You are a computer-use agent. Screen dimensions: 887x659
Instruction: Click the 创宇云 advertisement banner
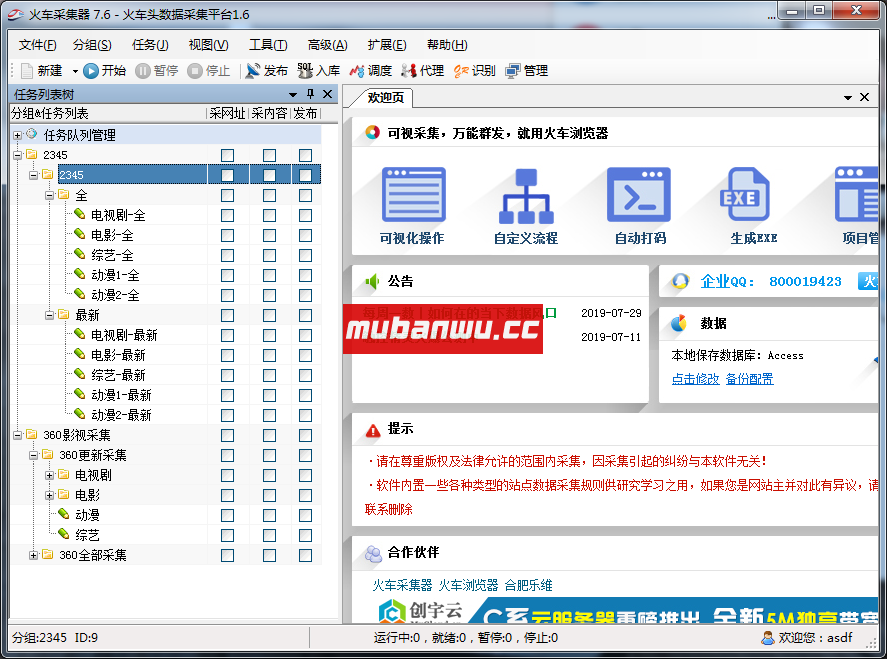(625, 610)
